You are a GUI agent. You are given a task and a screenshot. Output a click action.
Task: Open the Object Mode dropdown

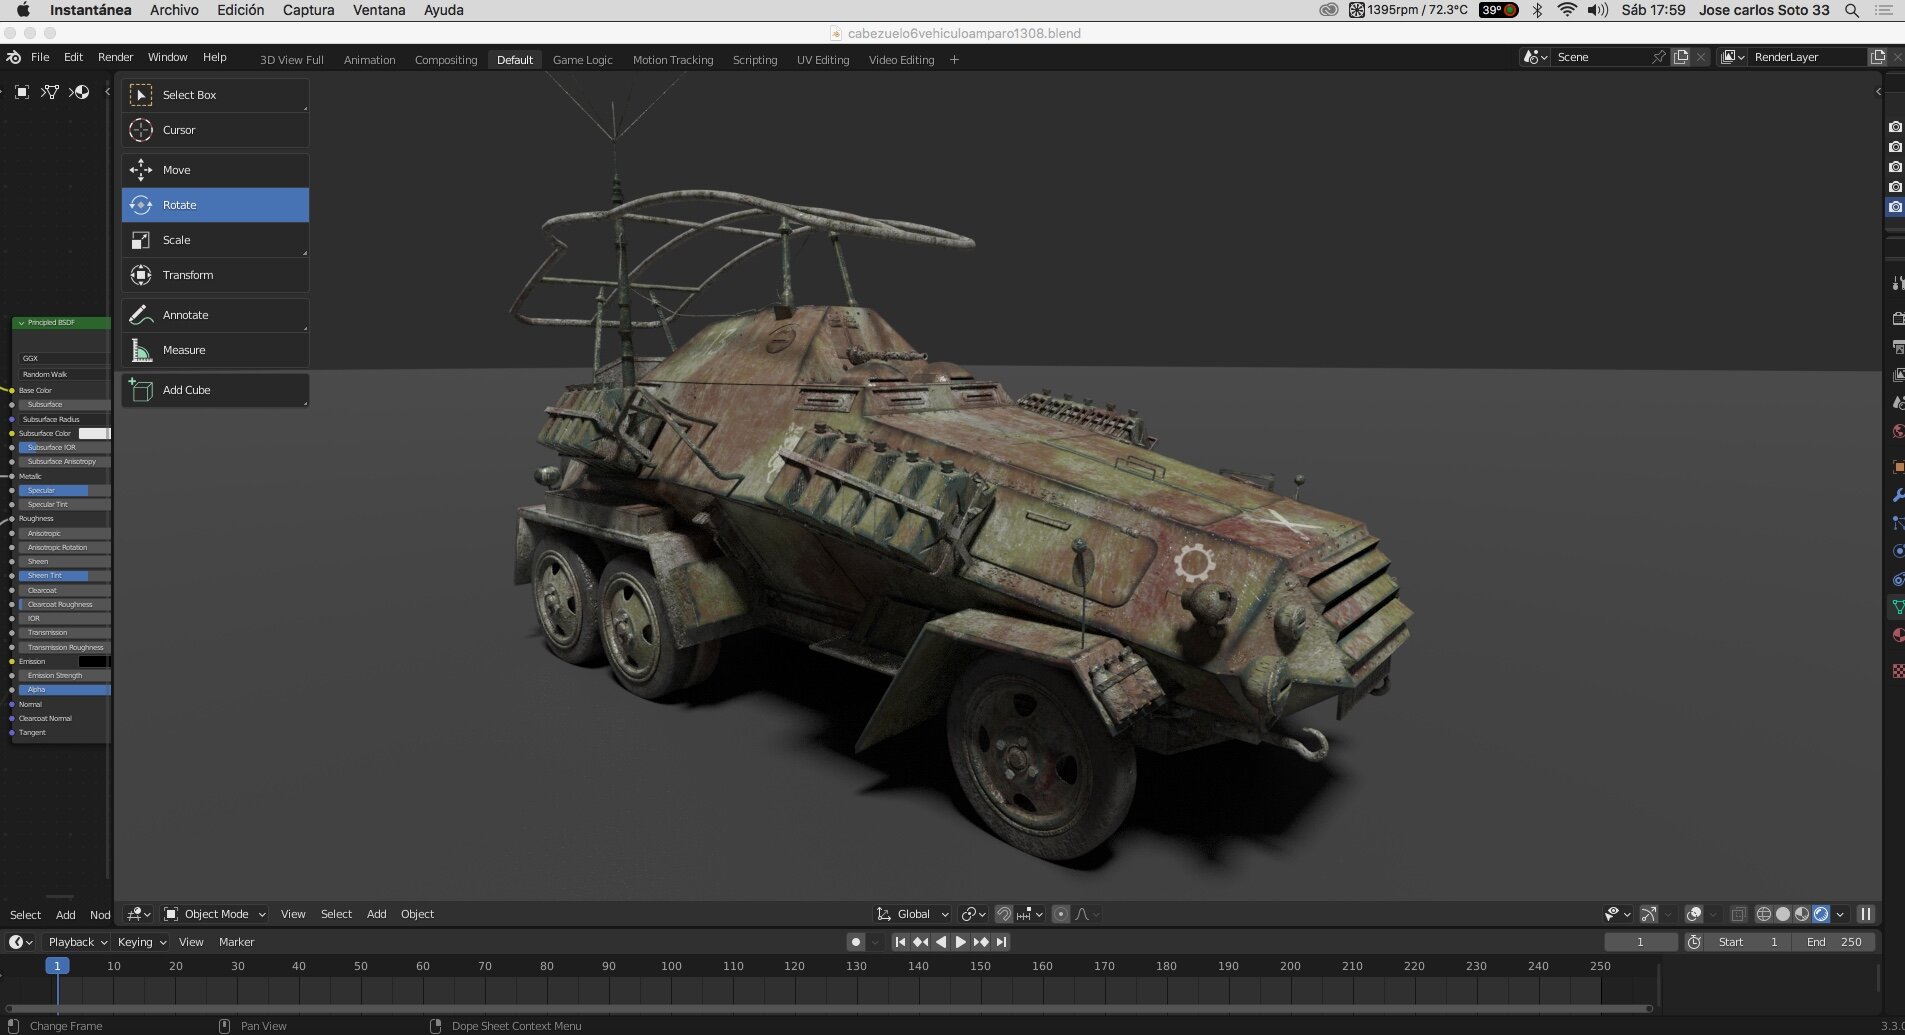[x=215, y=914]
